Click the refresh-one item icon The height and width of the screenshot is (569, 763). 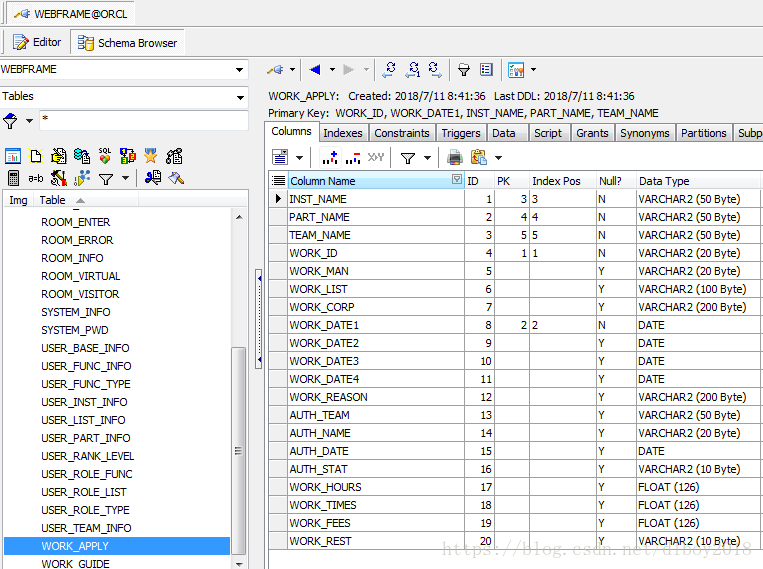pyautogui.click(x=413, y=70)
